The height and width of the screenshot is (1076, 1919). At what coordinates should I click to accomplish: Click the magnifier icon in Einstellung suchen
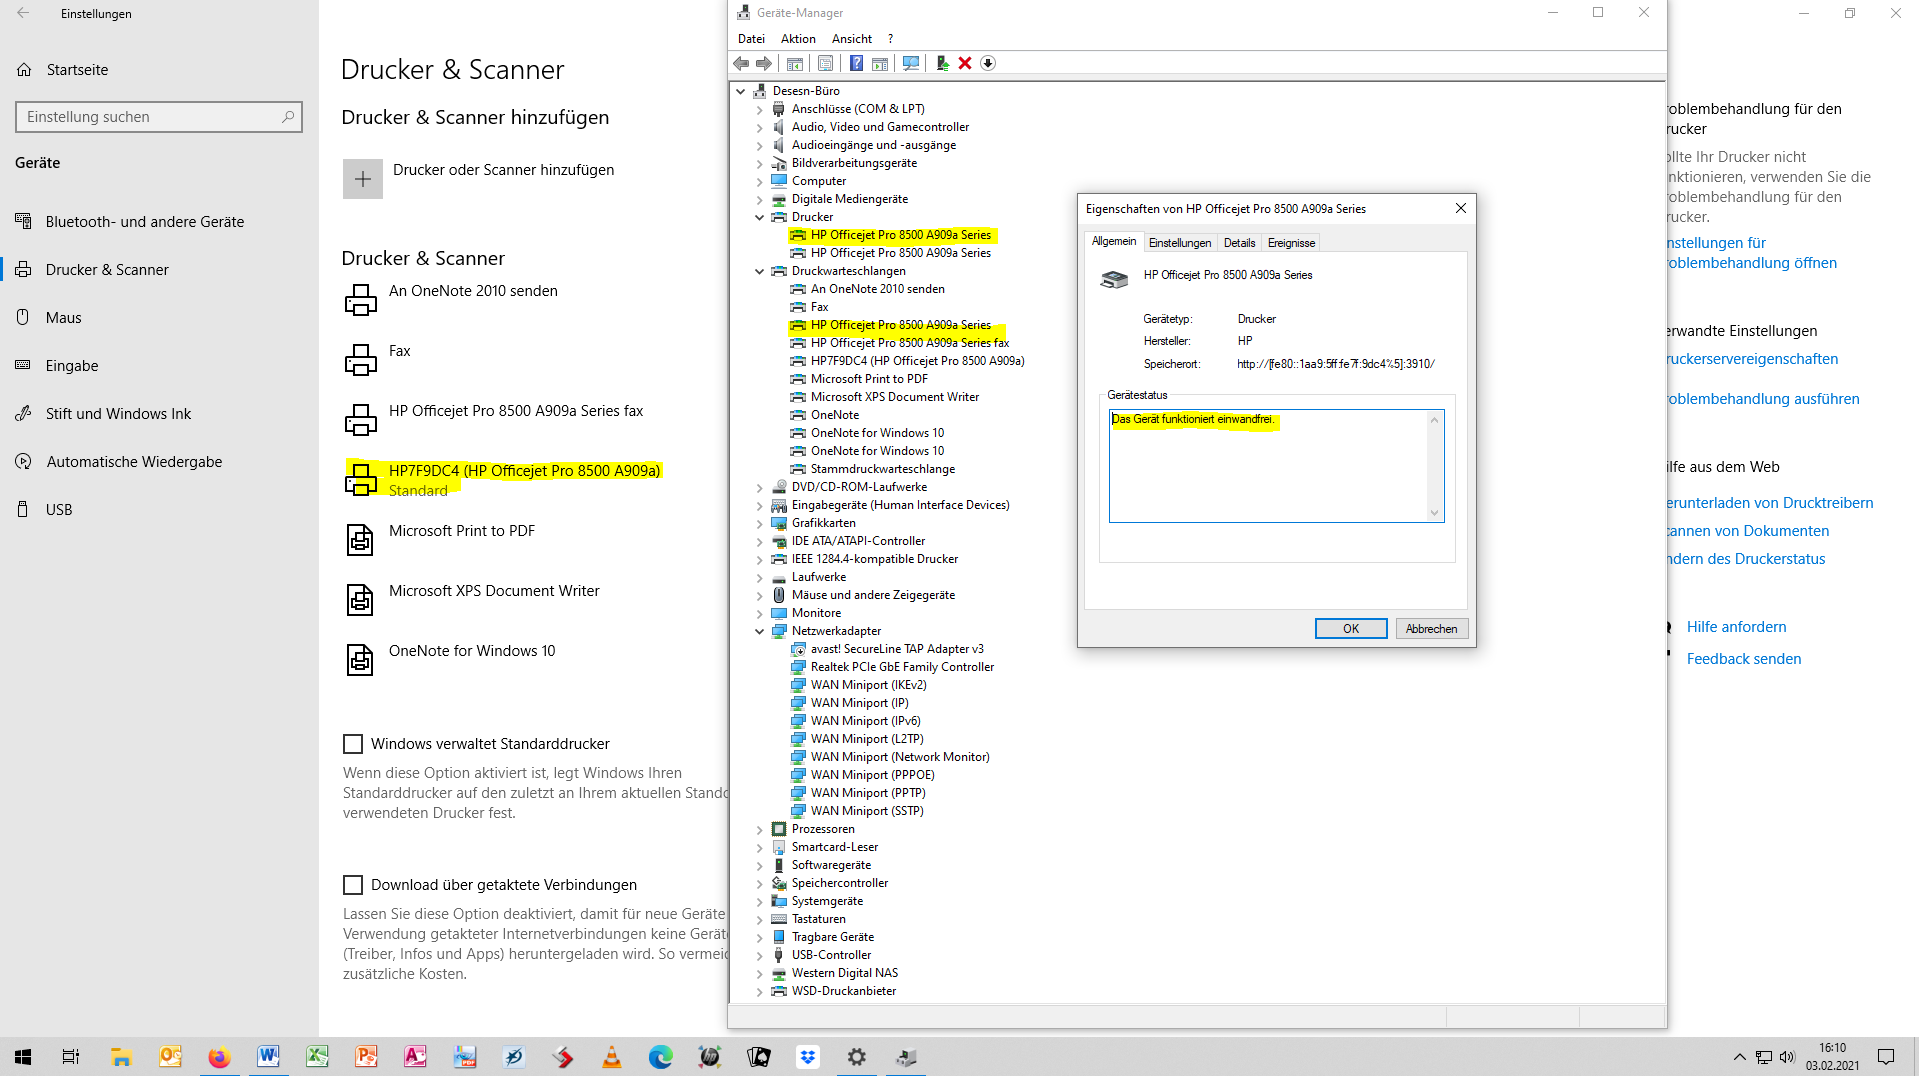(x=288, y=117)
